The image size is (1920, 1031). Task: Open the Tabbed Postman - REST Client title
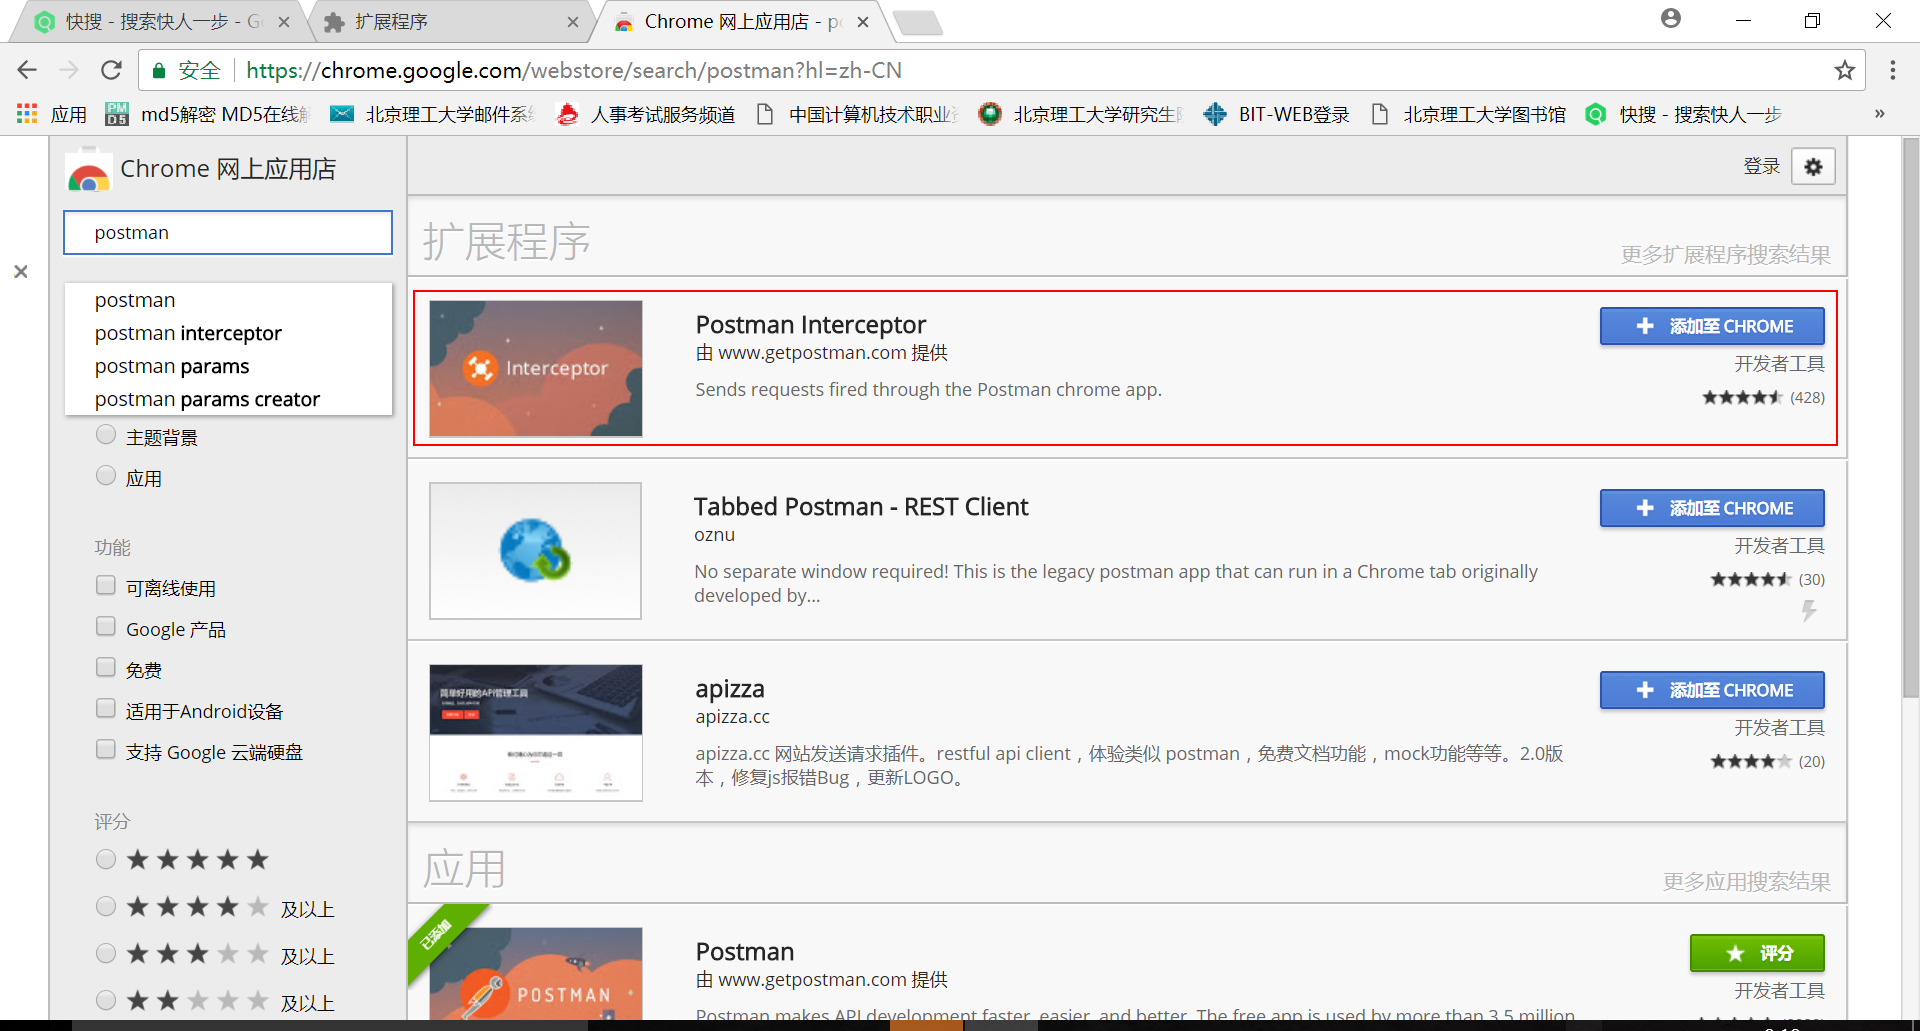pyautogui.click(x=861, y=507)
